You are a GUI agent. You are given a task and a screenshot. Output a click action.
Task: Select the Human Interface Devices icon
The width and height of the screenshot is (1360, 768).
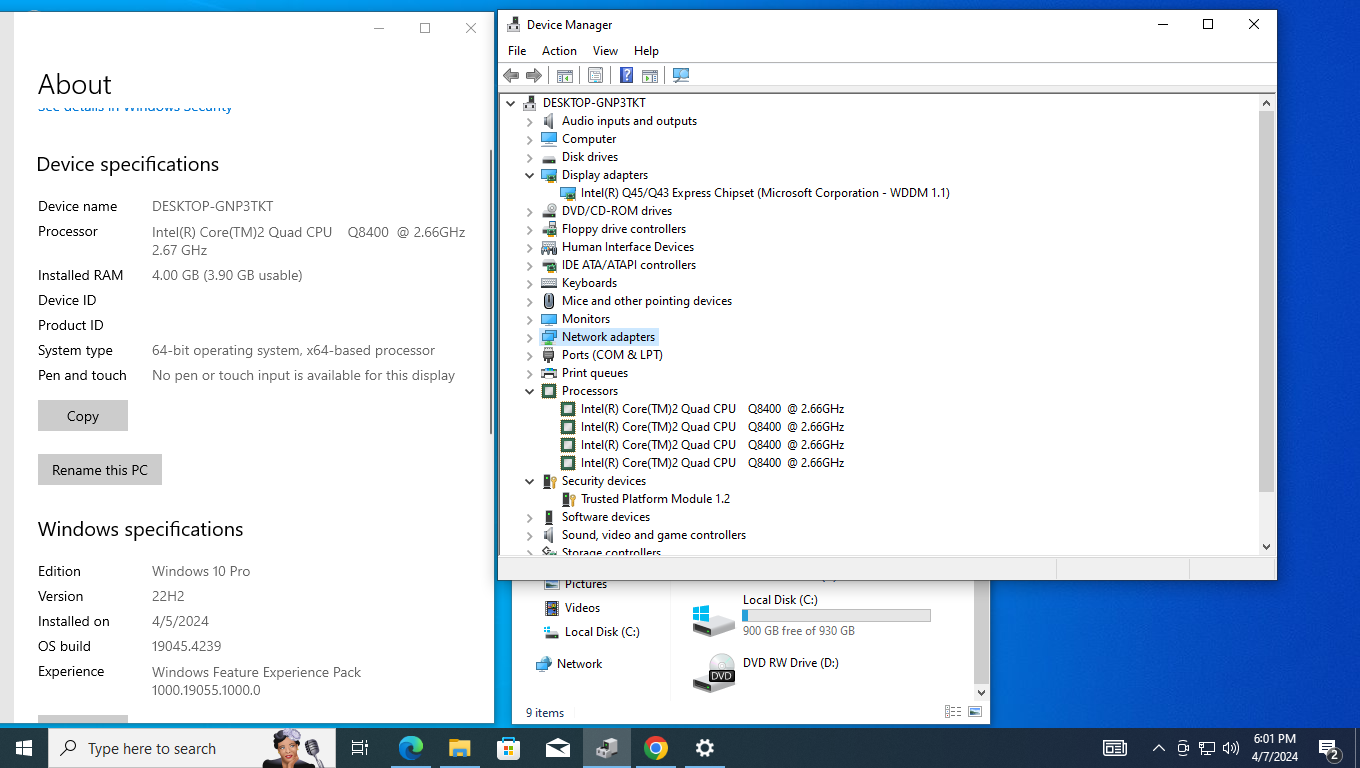[549, 247]
